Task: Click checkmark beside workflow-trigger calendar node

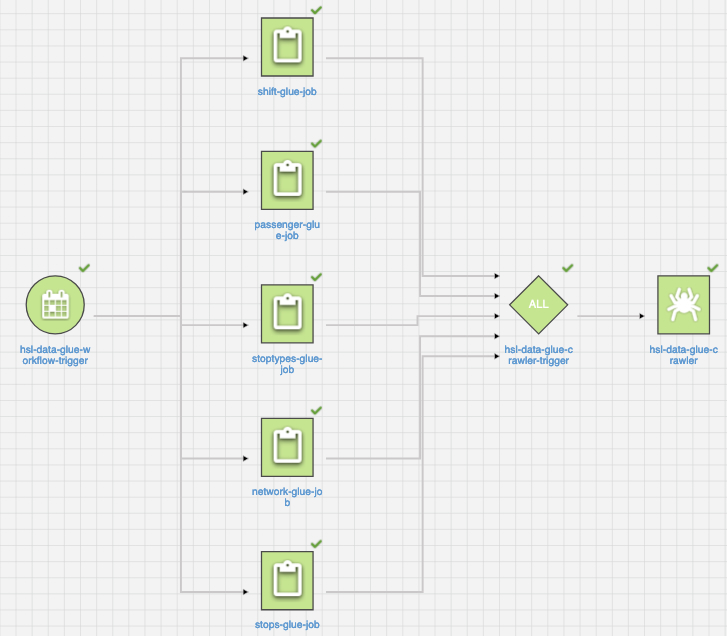Action: pos(84,267)
